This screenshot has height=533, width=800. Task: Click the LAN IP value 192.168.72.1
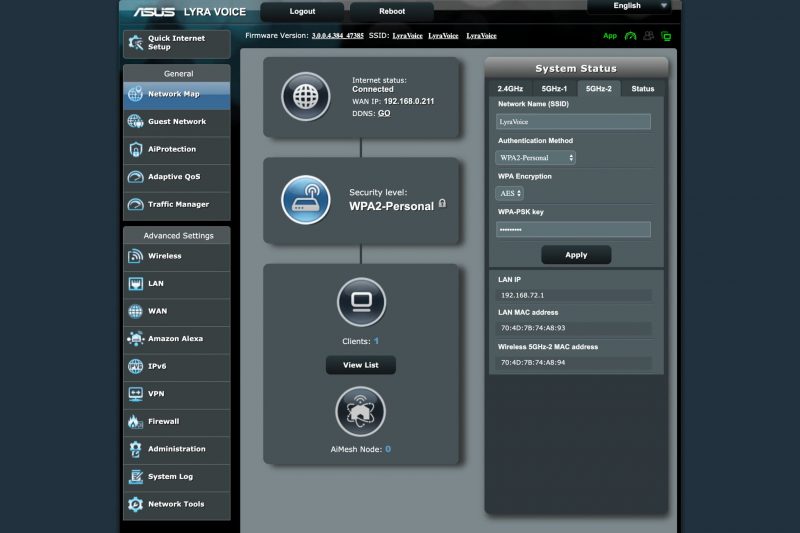[x=522, y=295]
